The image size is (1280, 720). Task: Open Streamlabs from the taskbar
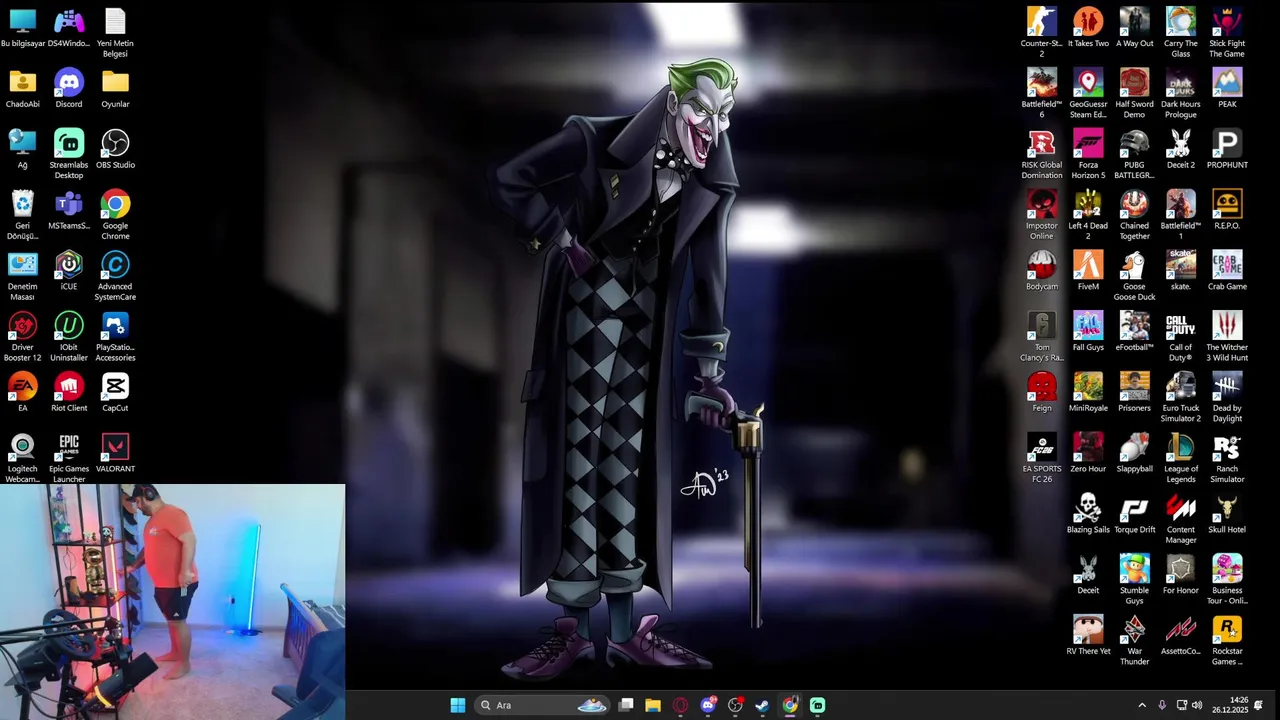817,705
